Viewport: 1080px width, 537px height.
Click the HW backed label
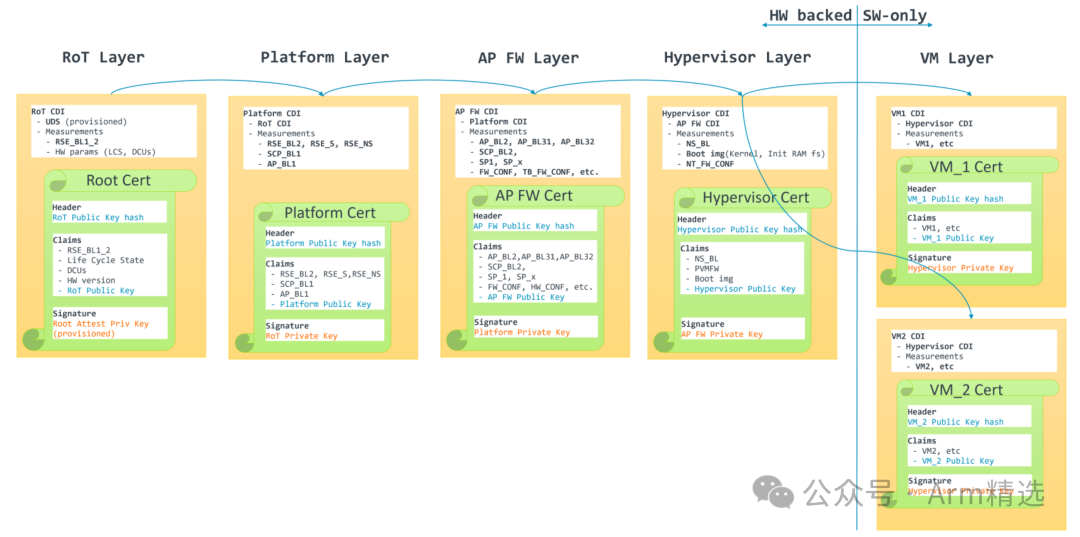pos(809,16)
